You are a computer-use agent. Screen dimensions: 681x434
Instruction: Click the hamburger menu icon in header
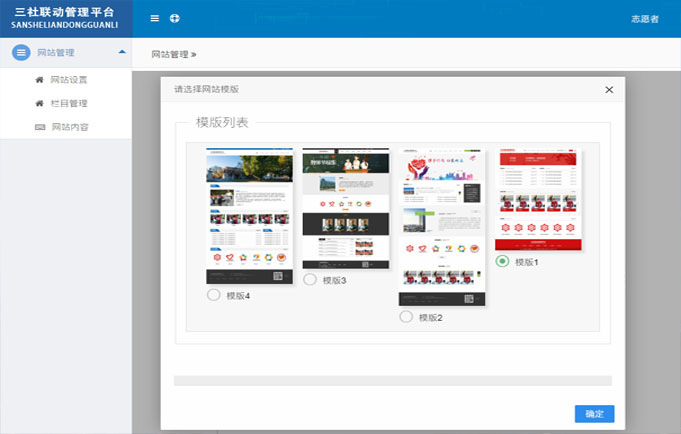(154, 18)
